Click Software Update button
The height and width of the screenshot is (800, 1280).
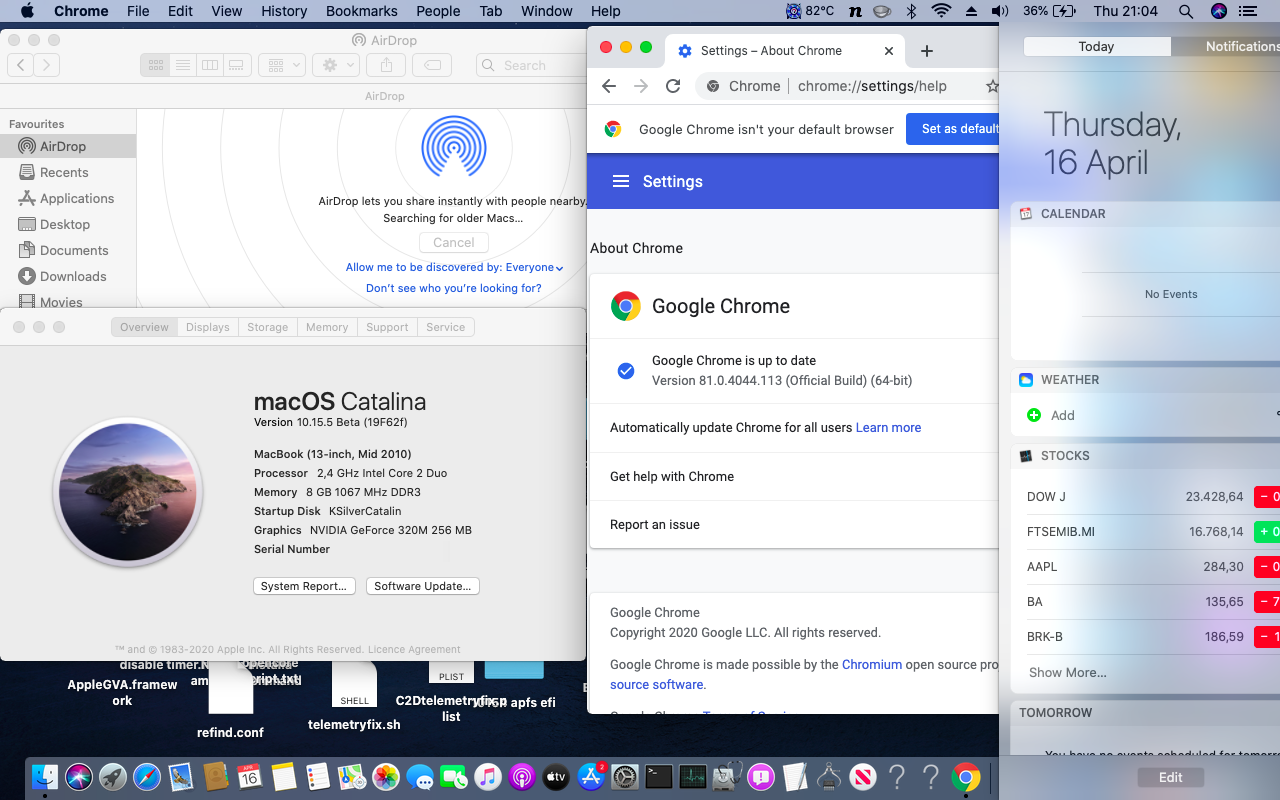click(x=423, y=586)
